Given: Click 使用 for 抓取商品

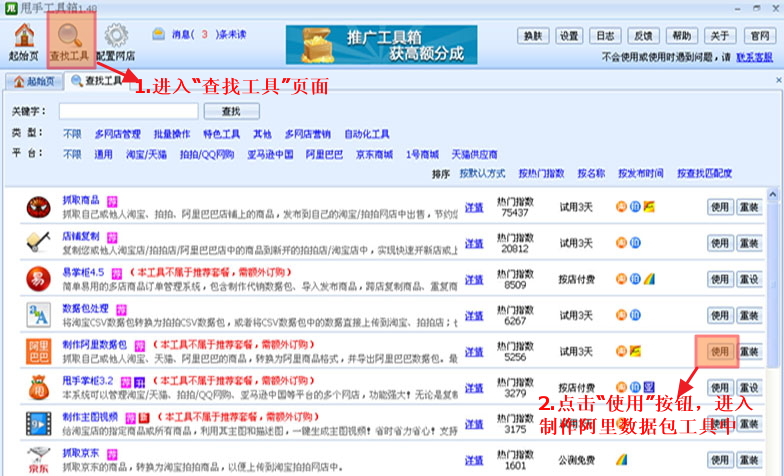Looking at the screenshot, I should pos(720,207).
